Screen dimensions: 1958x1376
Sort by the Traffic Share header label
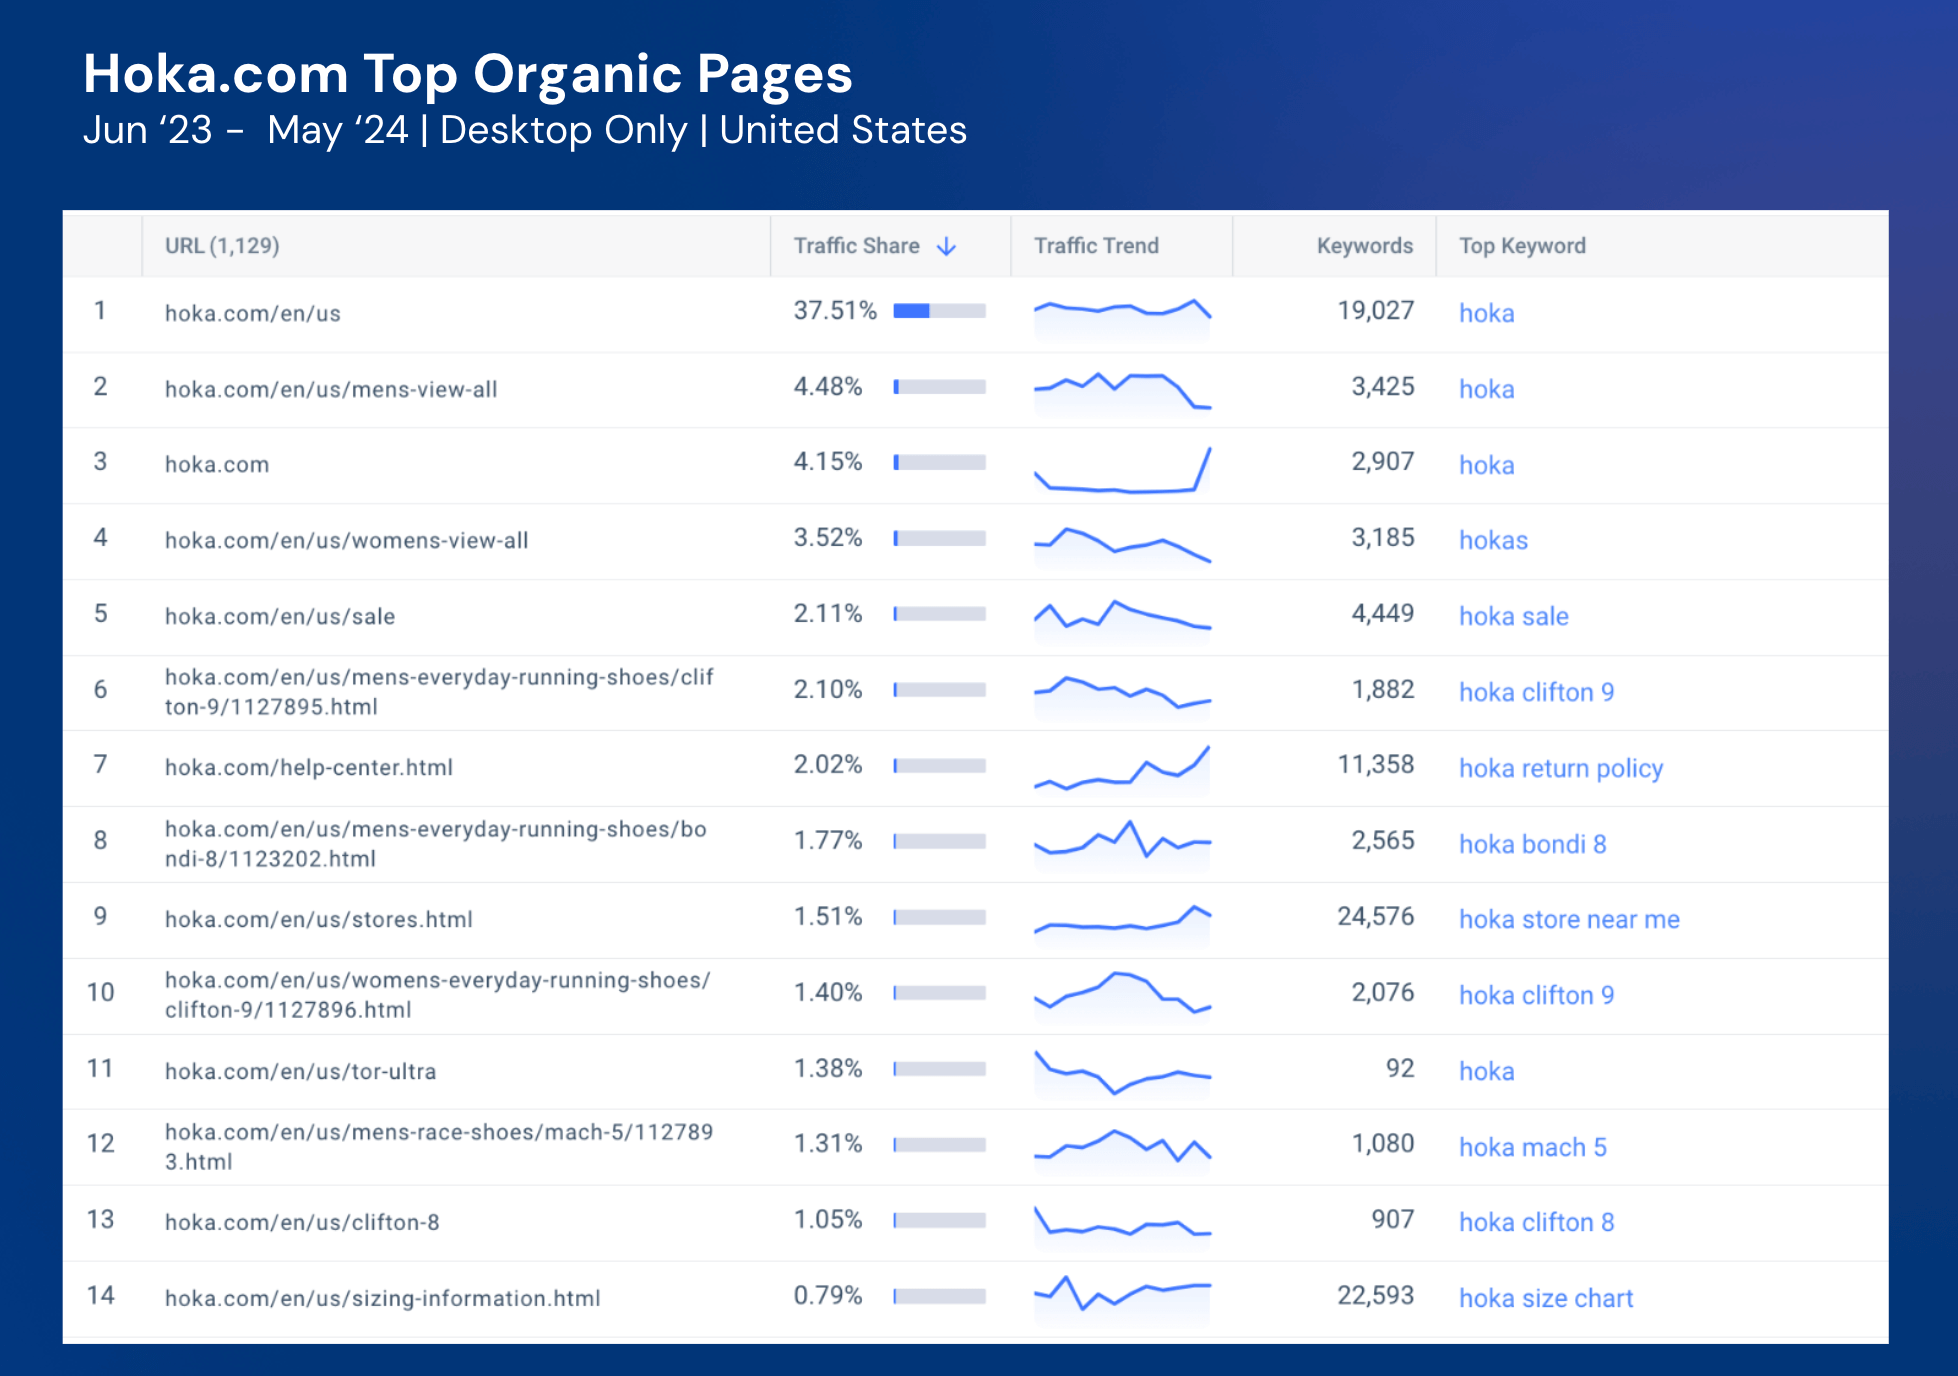[856, 246]
